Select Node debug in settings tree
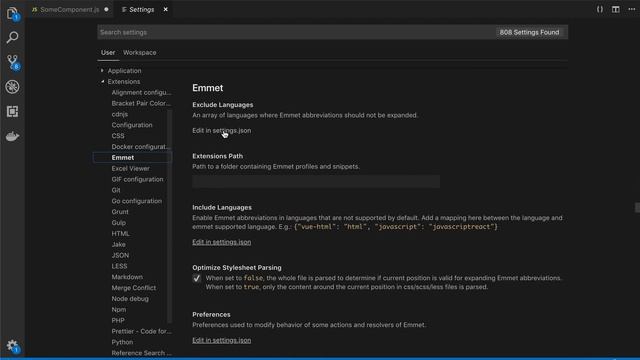Screen dimensions: 640x360 [x=130, y=299]
